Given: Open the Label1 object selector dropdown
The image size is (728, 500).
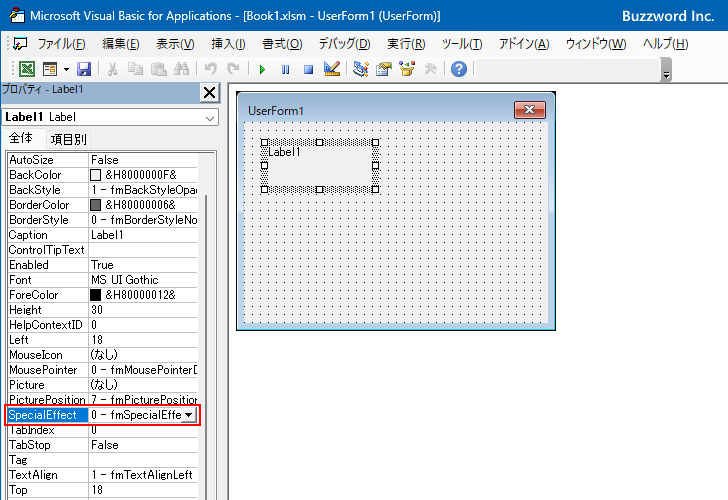Looking at the screenshot, I should tap(210, 118).
